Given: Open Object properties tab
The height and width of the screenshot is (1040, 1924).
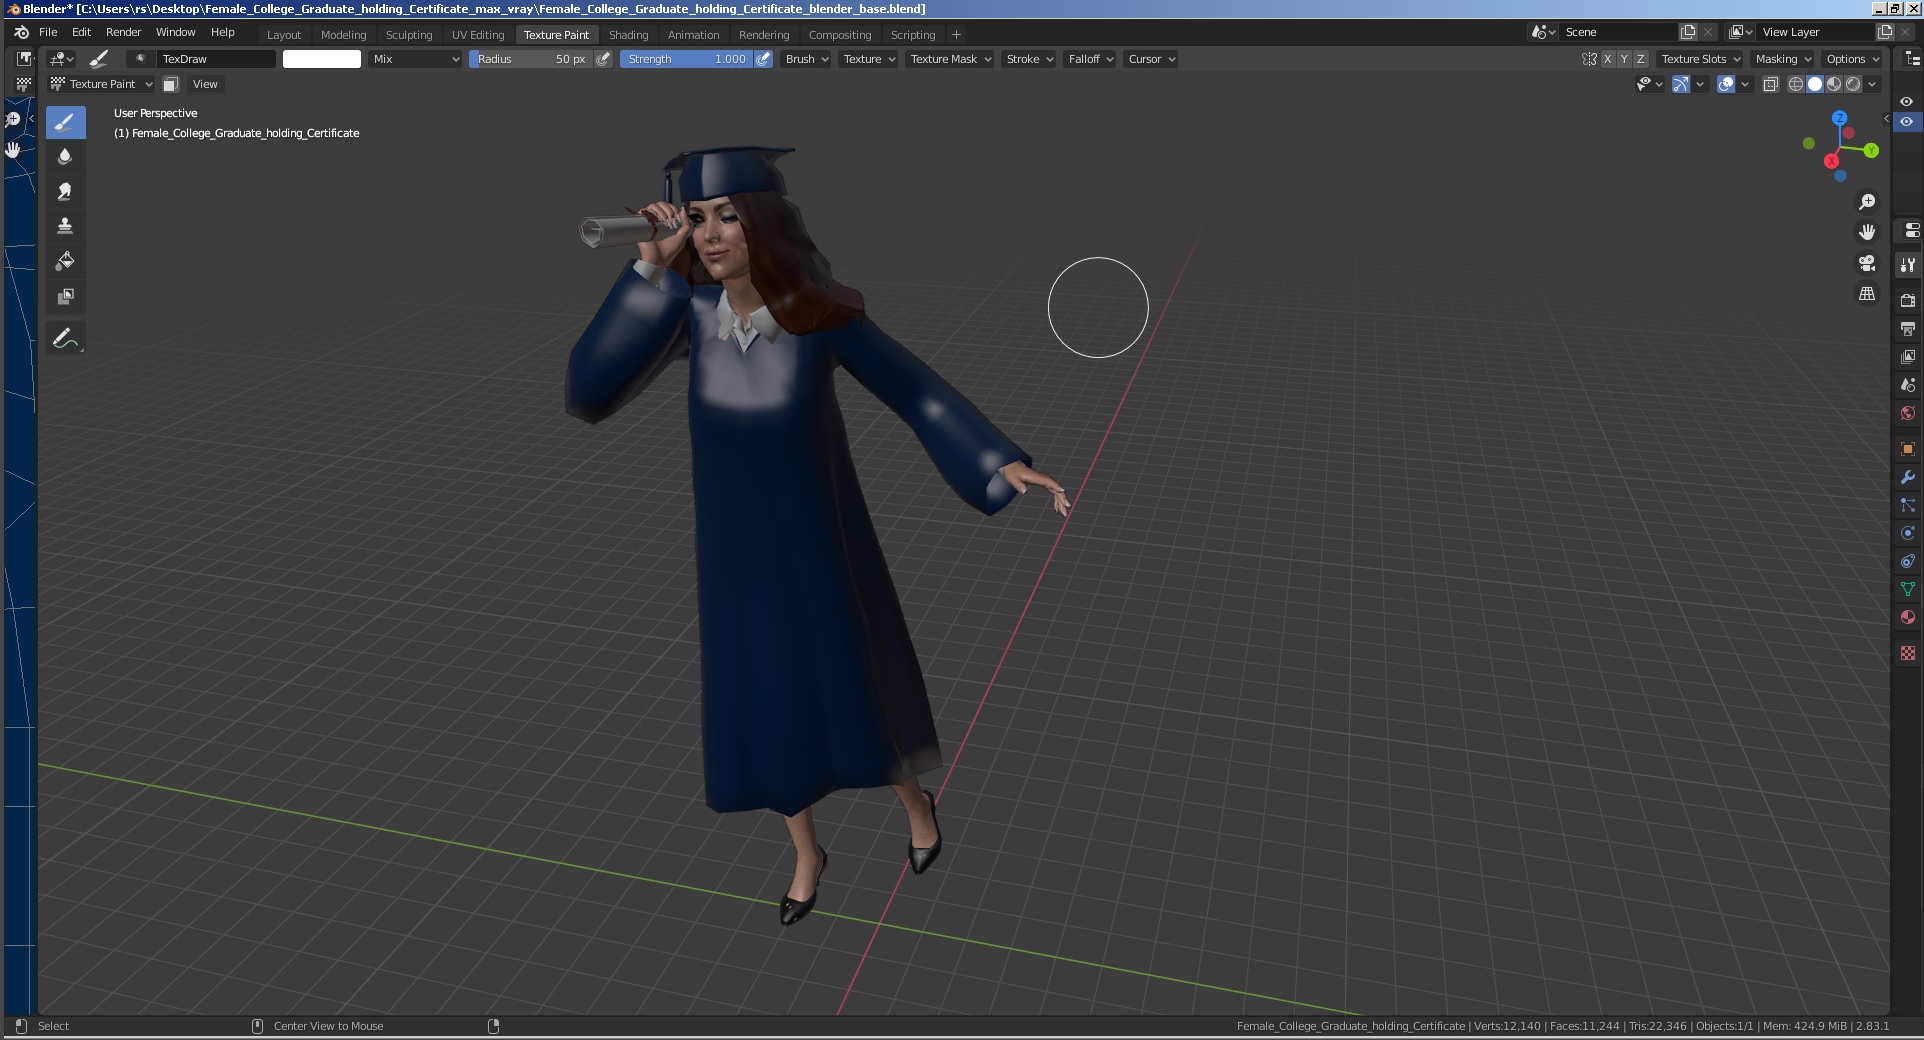Looking at the screenshot, I should point(1908,449).
